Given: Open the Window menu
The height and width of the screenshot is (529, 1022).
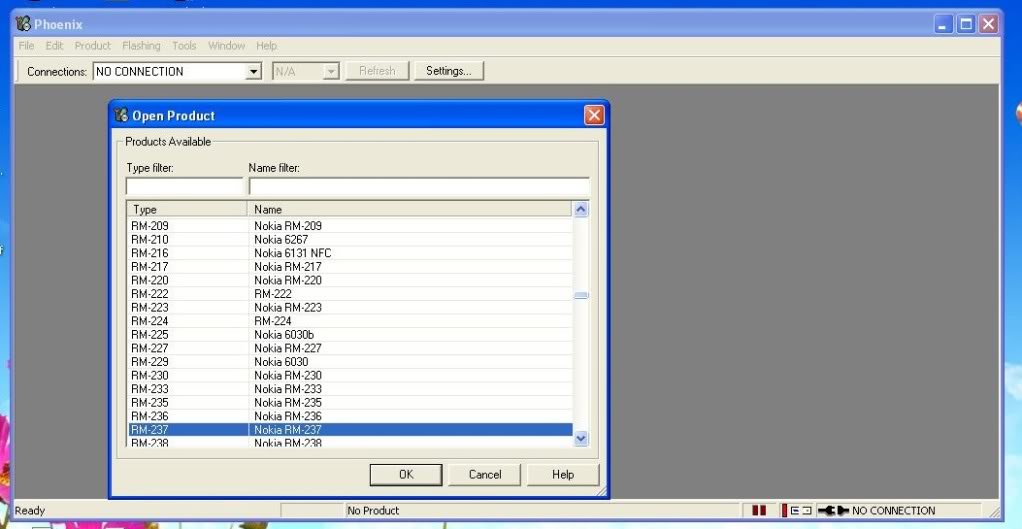Looking at the screenshot, I should [x=226, y=46].
